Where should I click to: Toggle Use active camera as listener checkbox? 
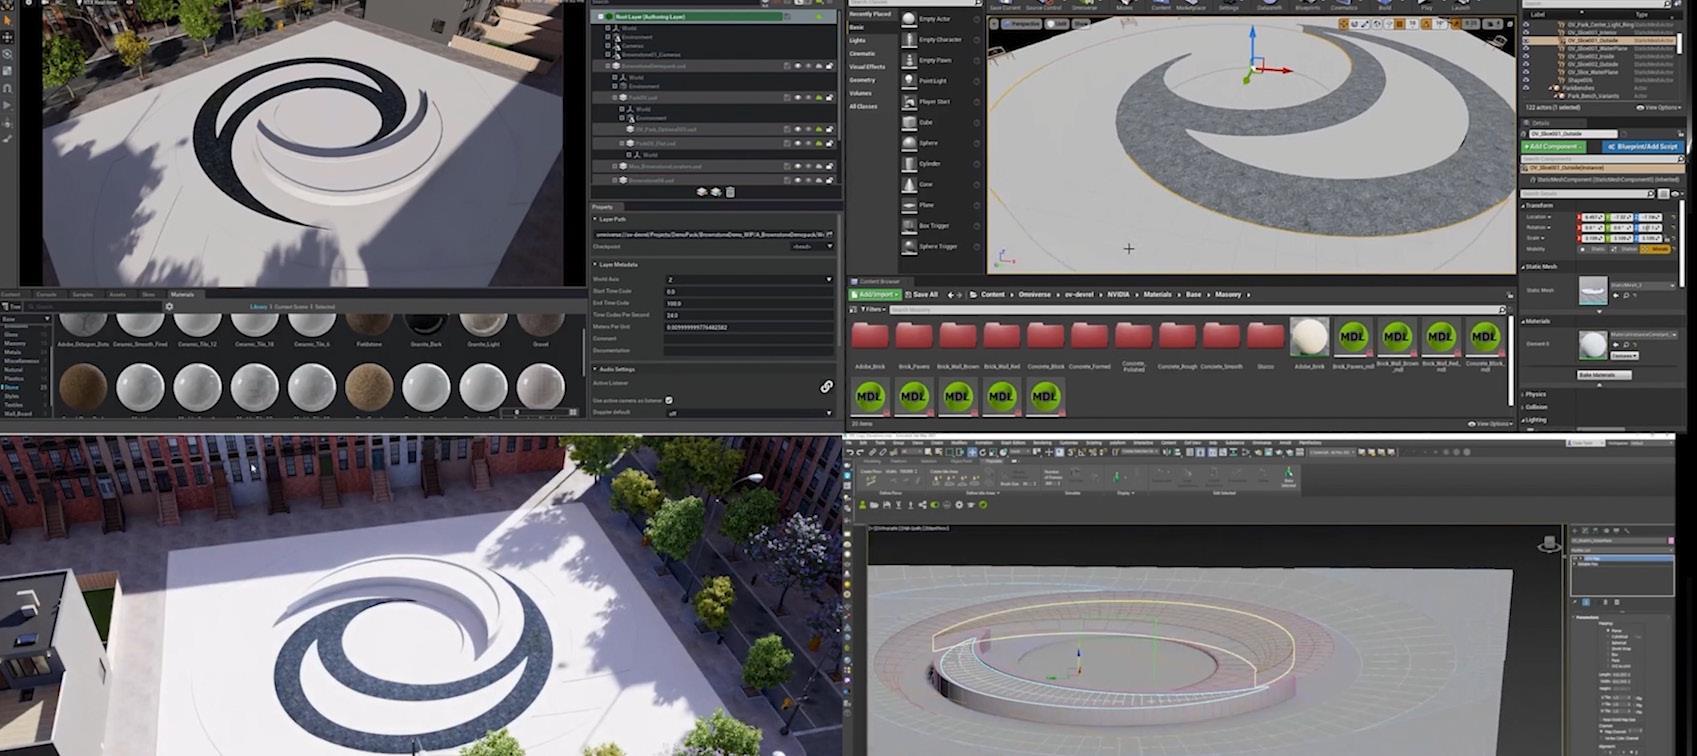tap(669, 400)
